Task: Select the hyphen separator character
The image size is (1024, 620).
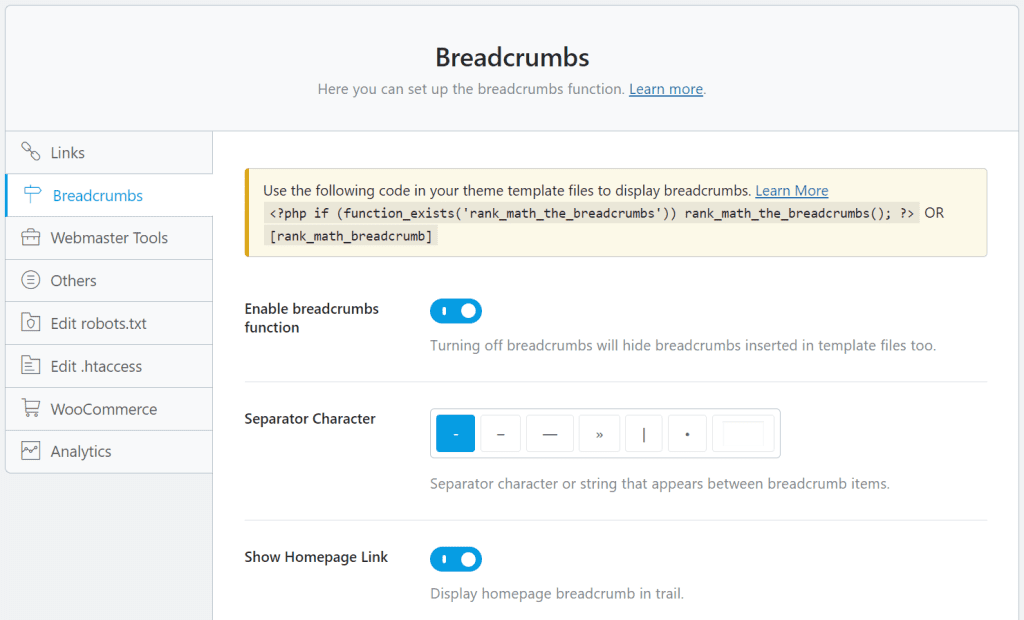Action: pos(455,433)
